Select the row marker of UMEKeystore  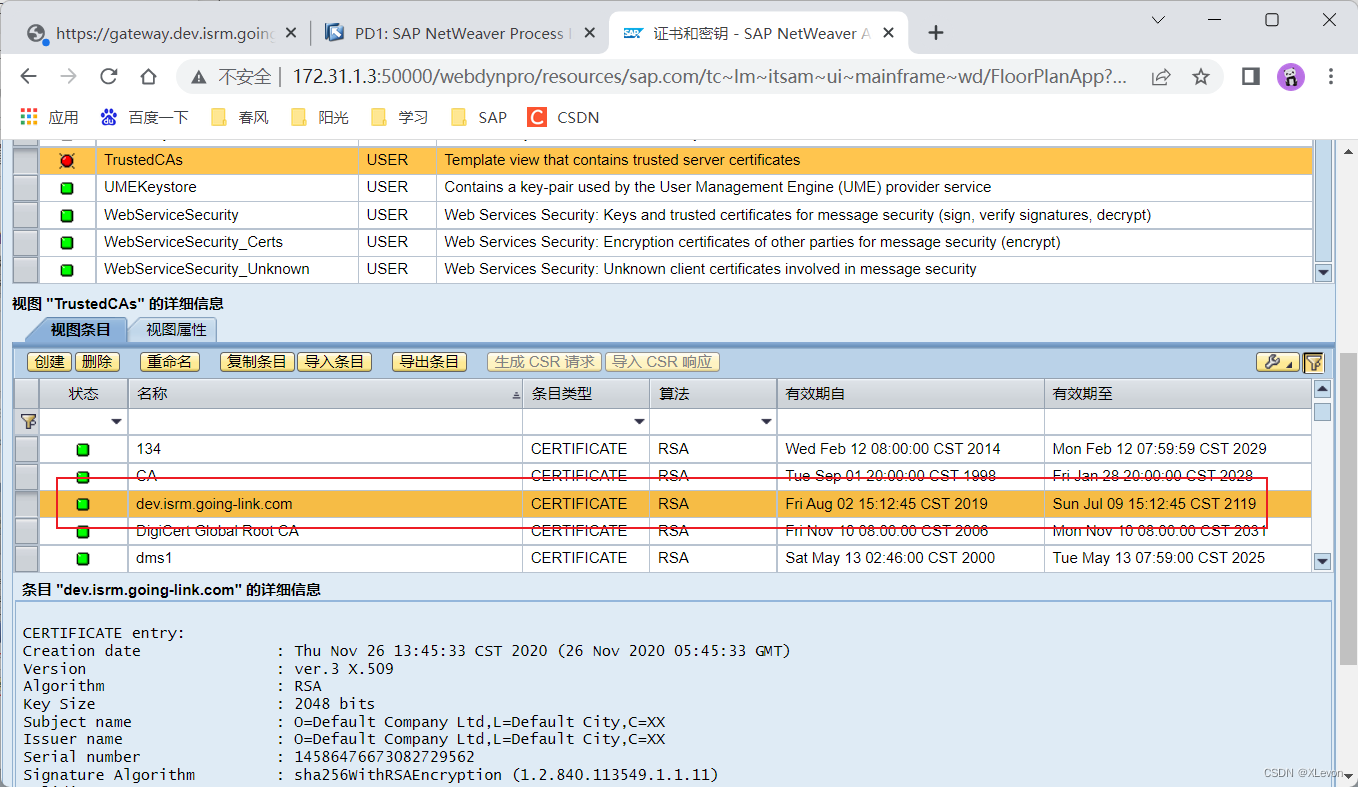[26, 188]
